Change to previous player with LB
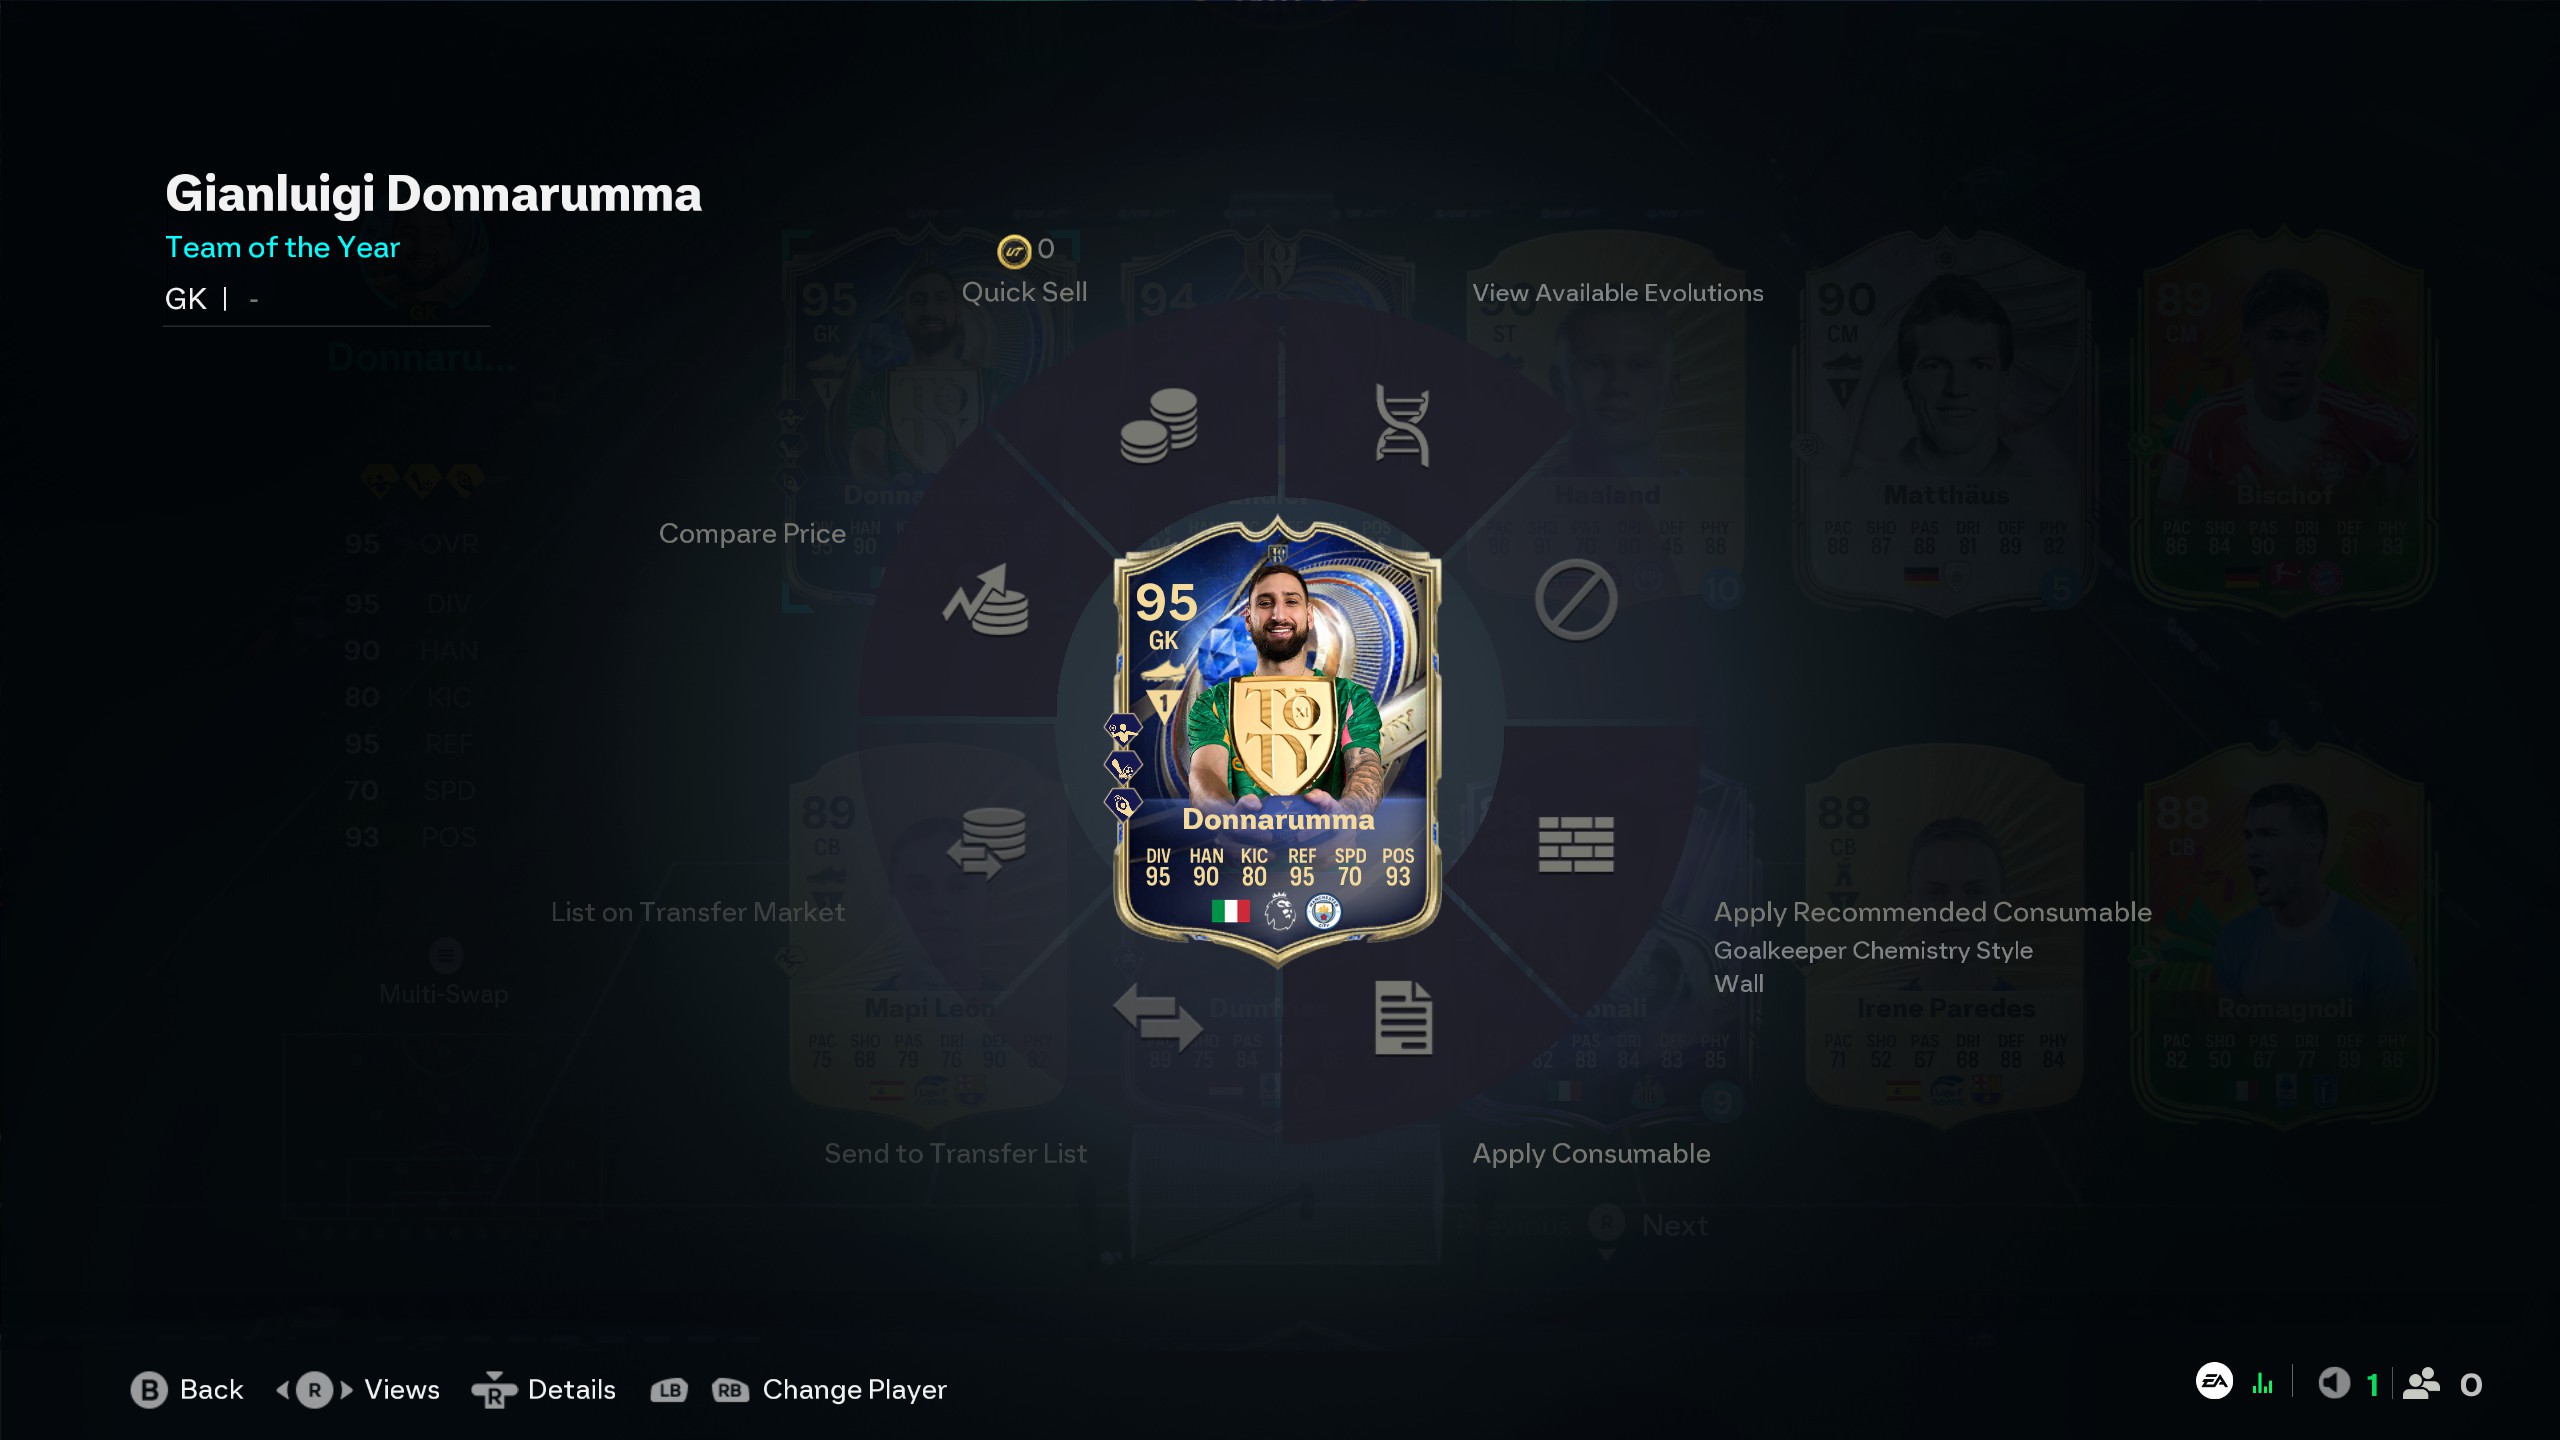Viewport: 2560px width, 1440px height. (669, 1390)
